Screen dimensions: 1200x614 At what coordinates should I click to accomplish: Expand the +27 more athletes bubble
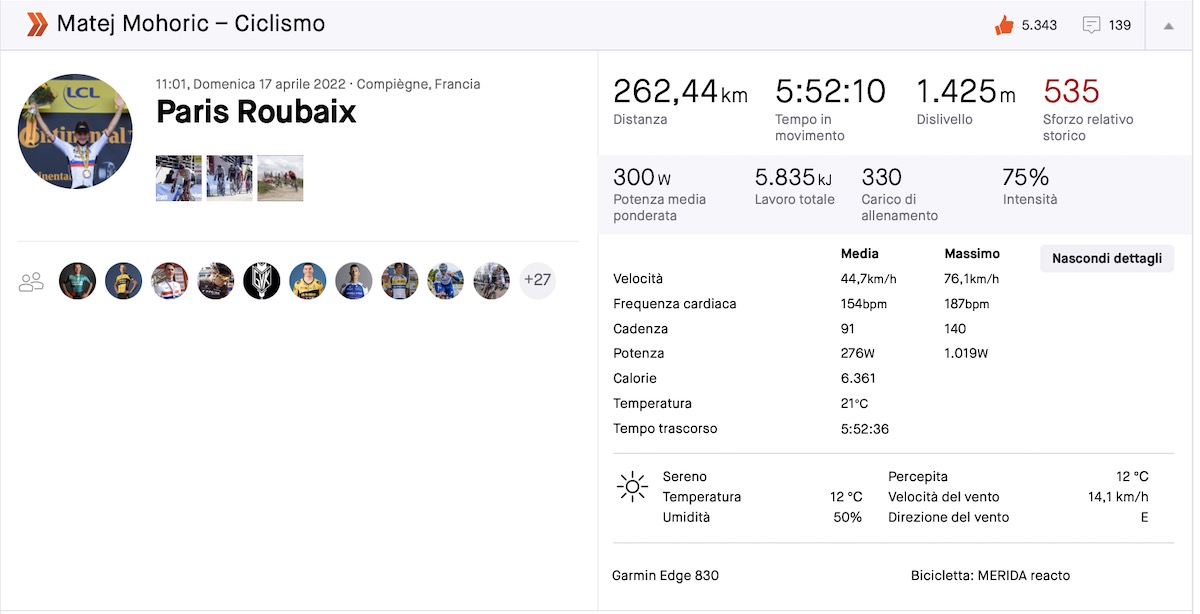(x=537, y=281)
